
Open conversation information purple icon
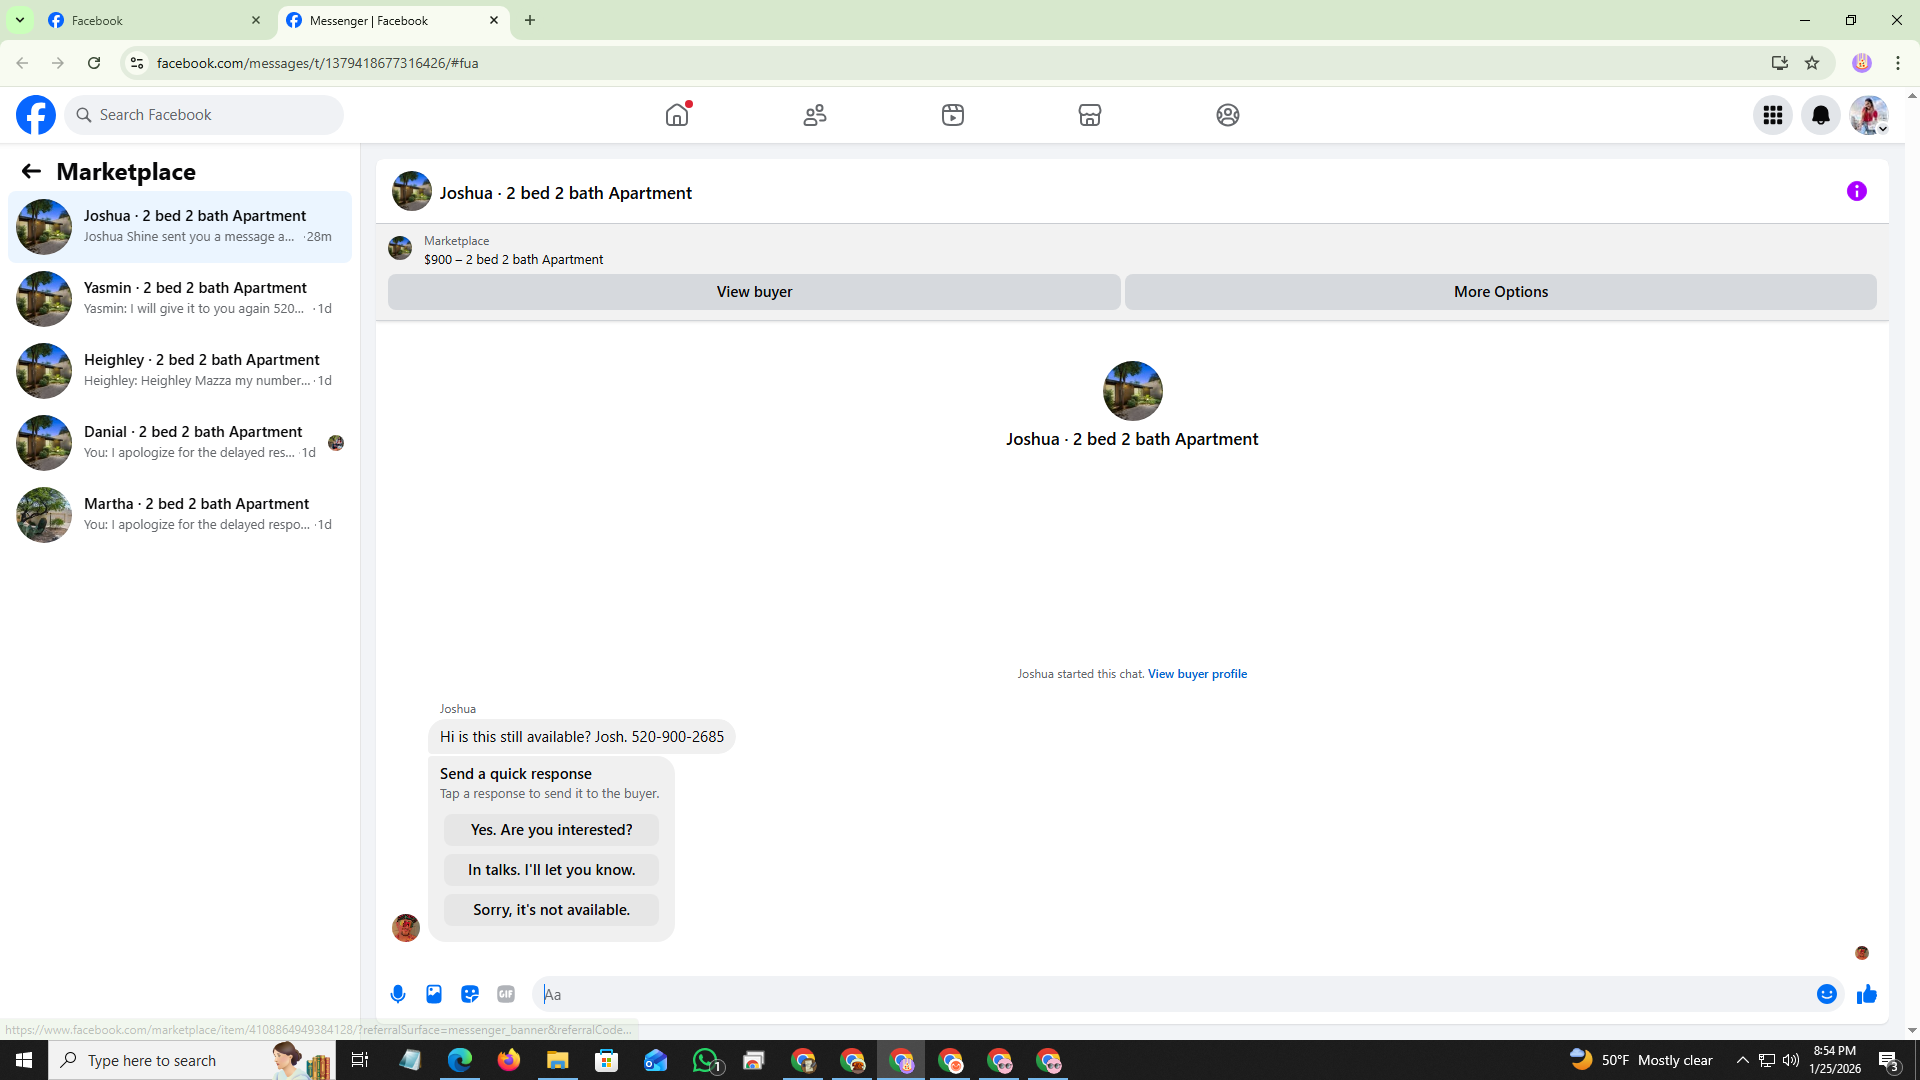1857,191
